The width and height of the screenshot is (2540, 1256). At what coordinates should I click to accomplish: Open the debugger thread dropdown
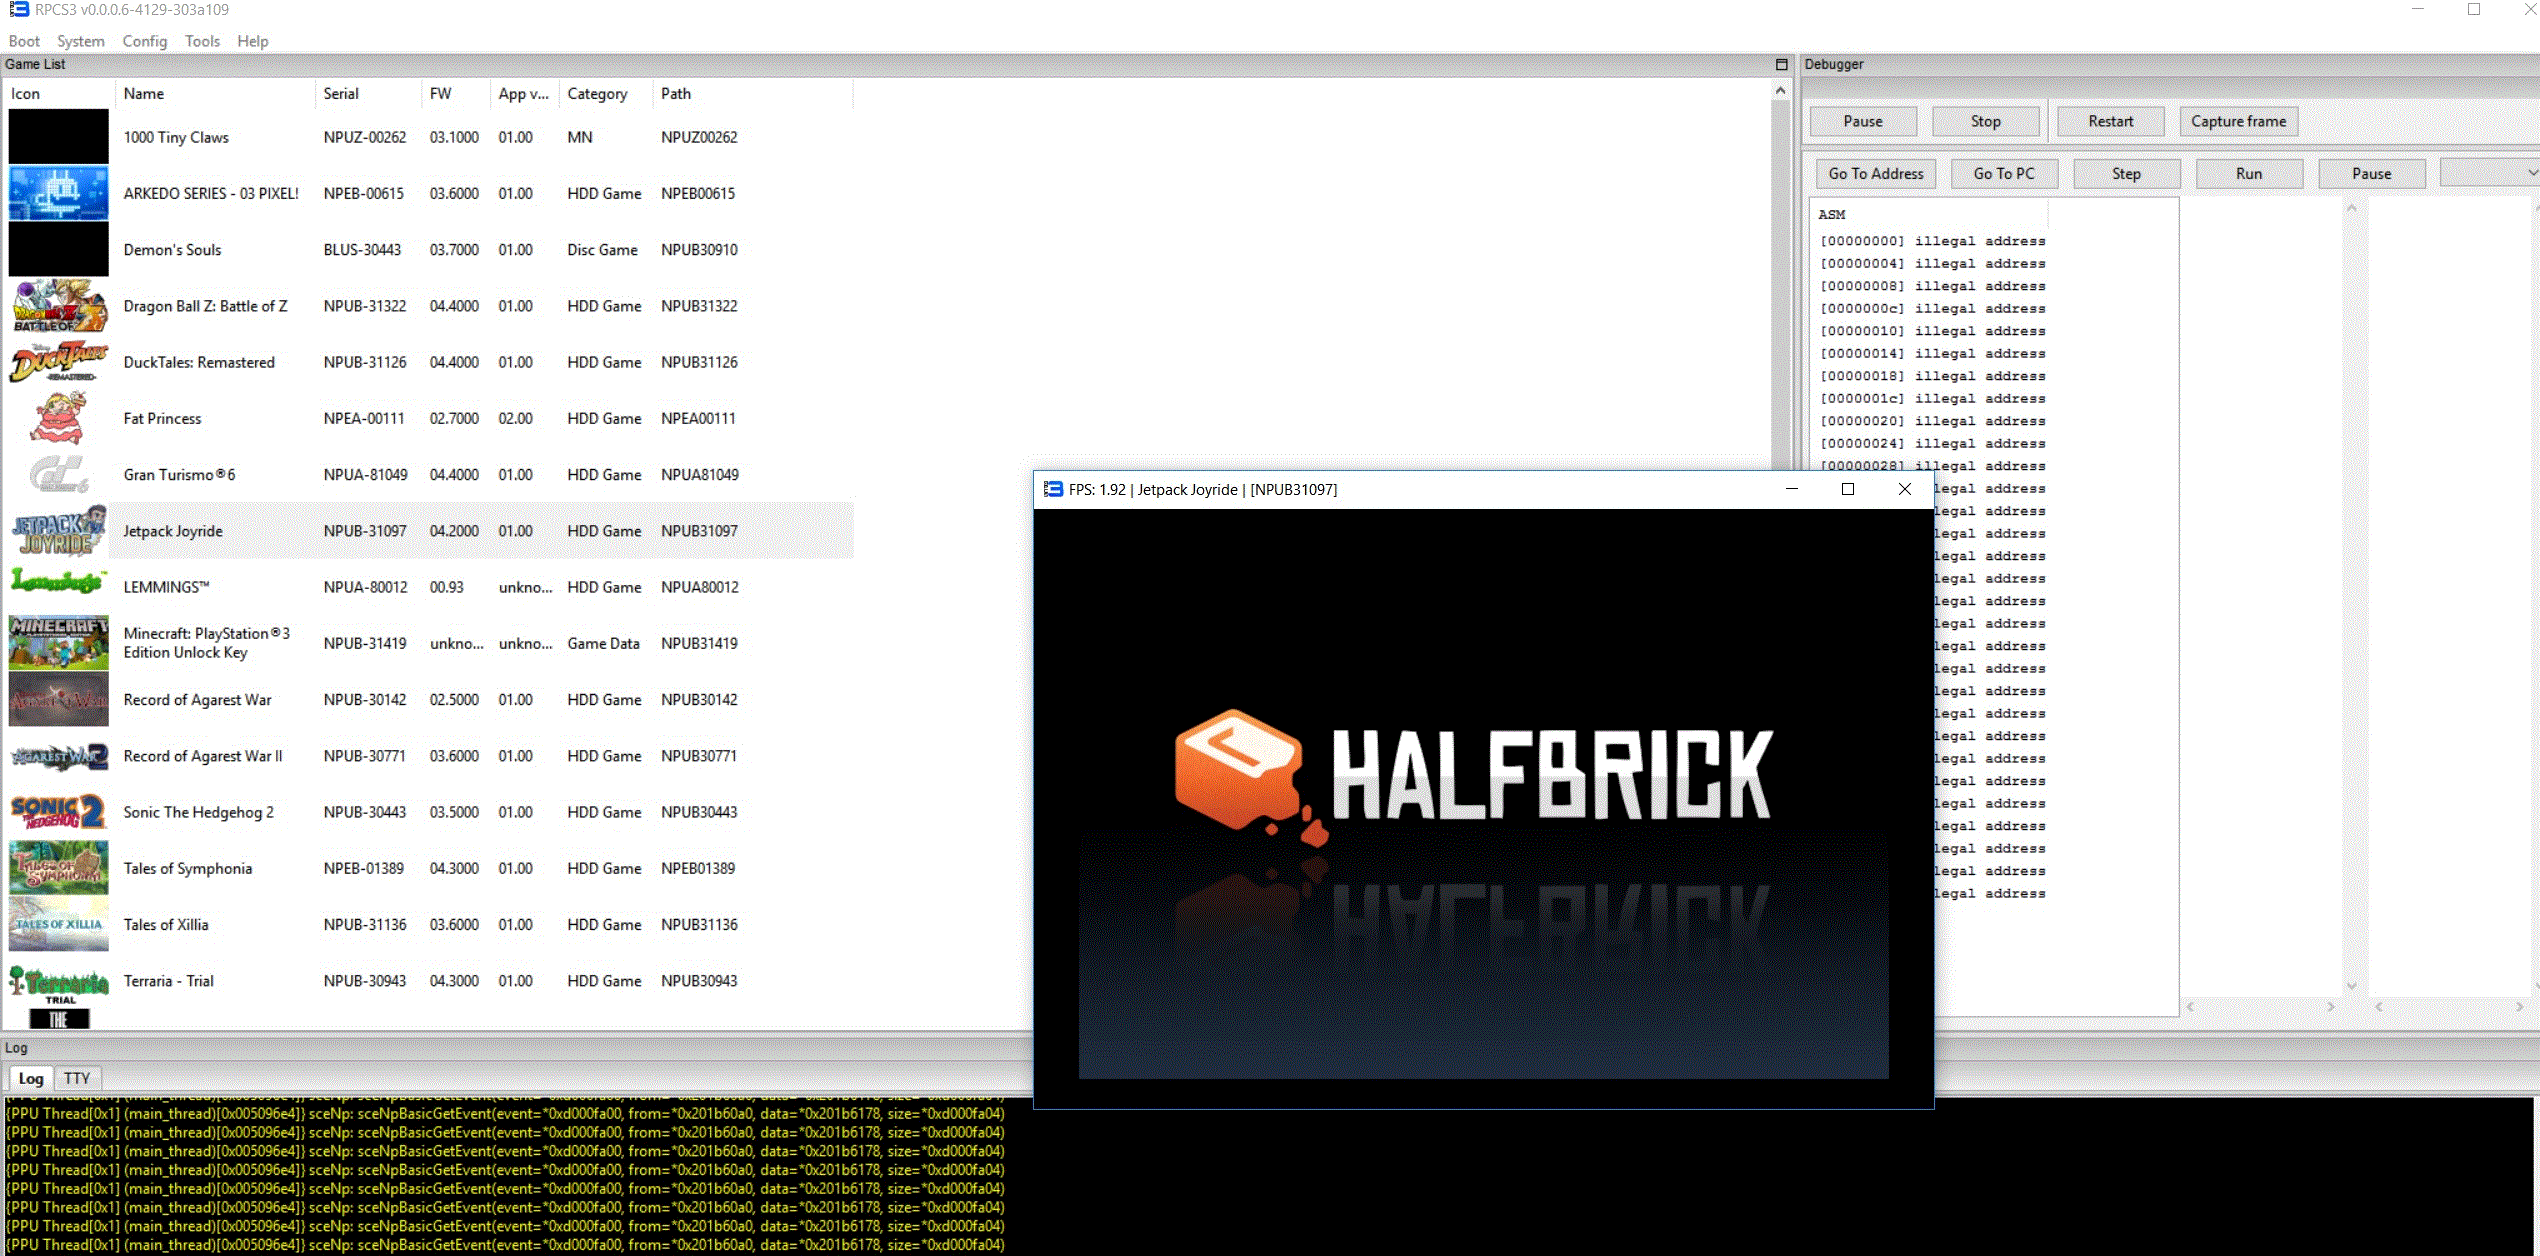click(2490, 173)
